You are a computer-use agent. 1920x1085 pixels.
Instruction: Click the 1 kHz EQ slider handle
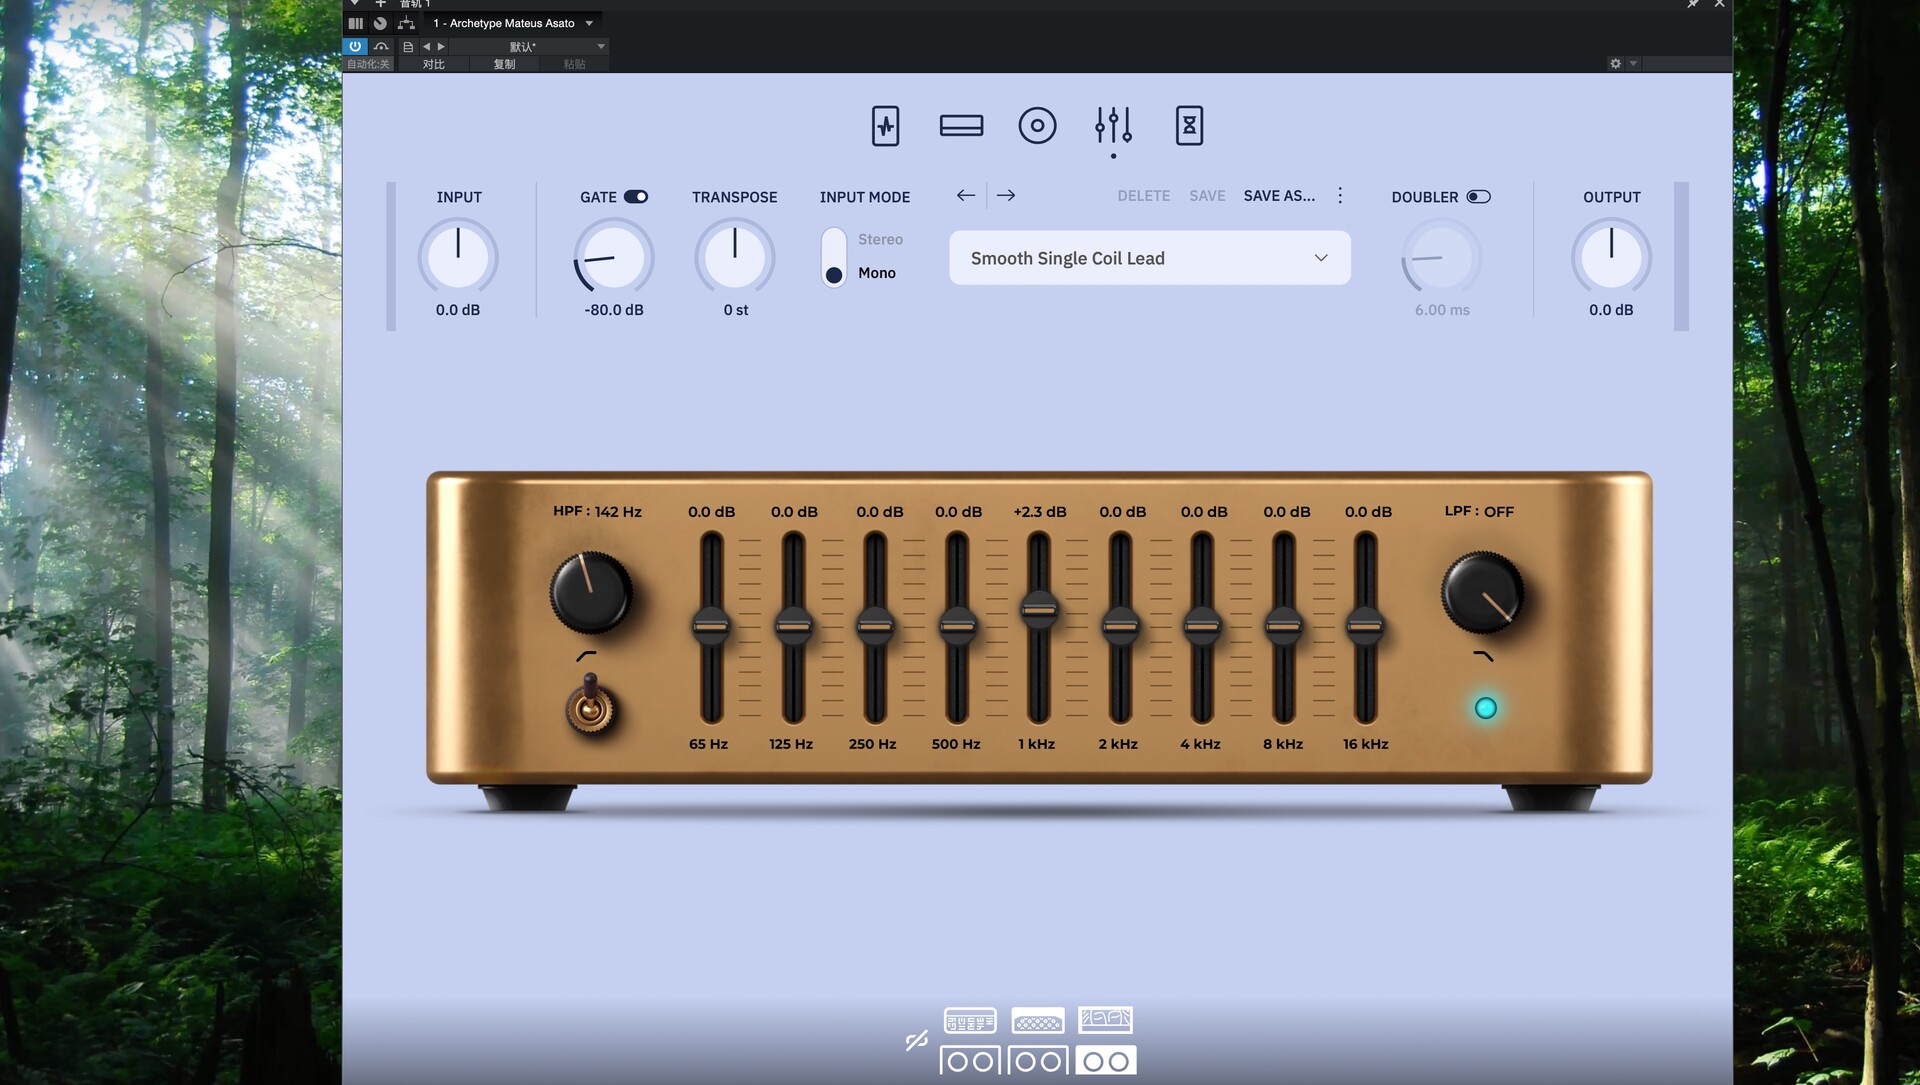click(x=1039, y=609)
